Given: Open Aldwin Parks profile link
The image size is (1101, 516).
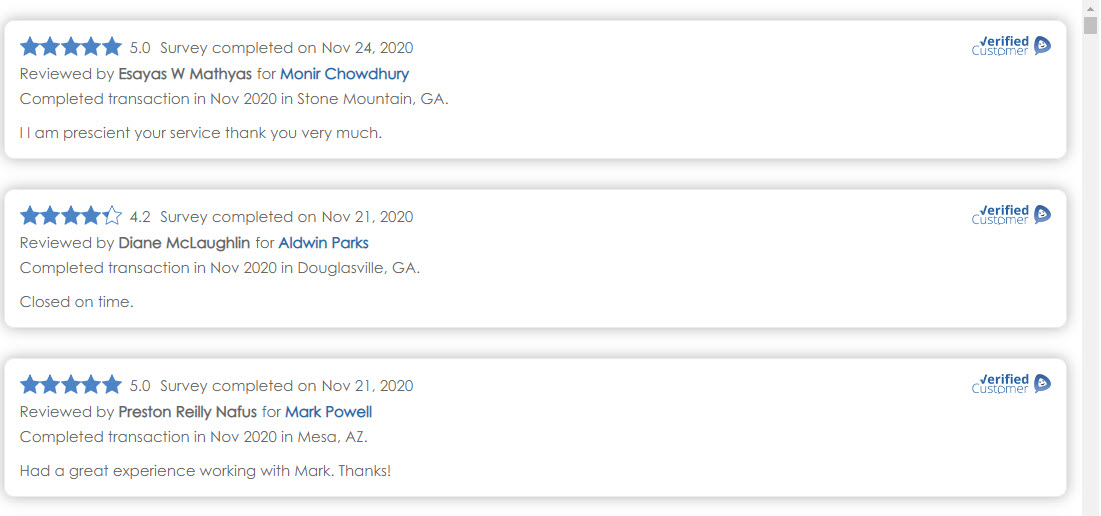Looking at the screenshot, I should [x=323, y=243].
